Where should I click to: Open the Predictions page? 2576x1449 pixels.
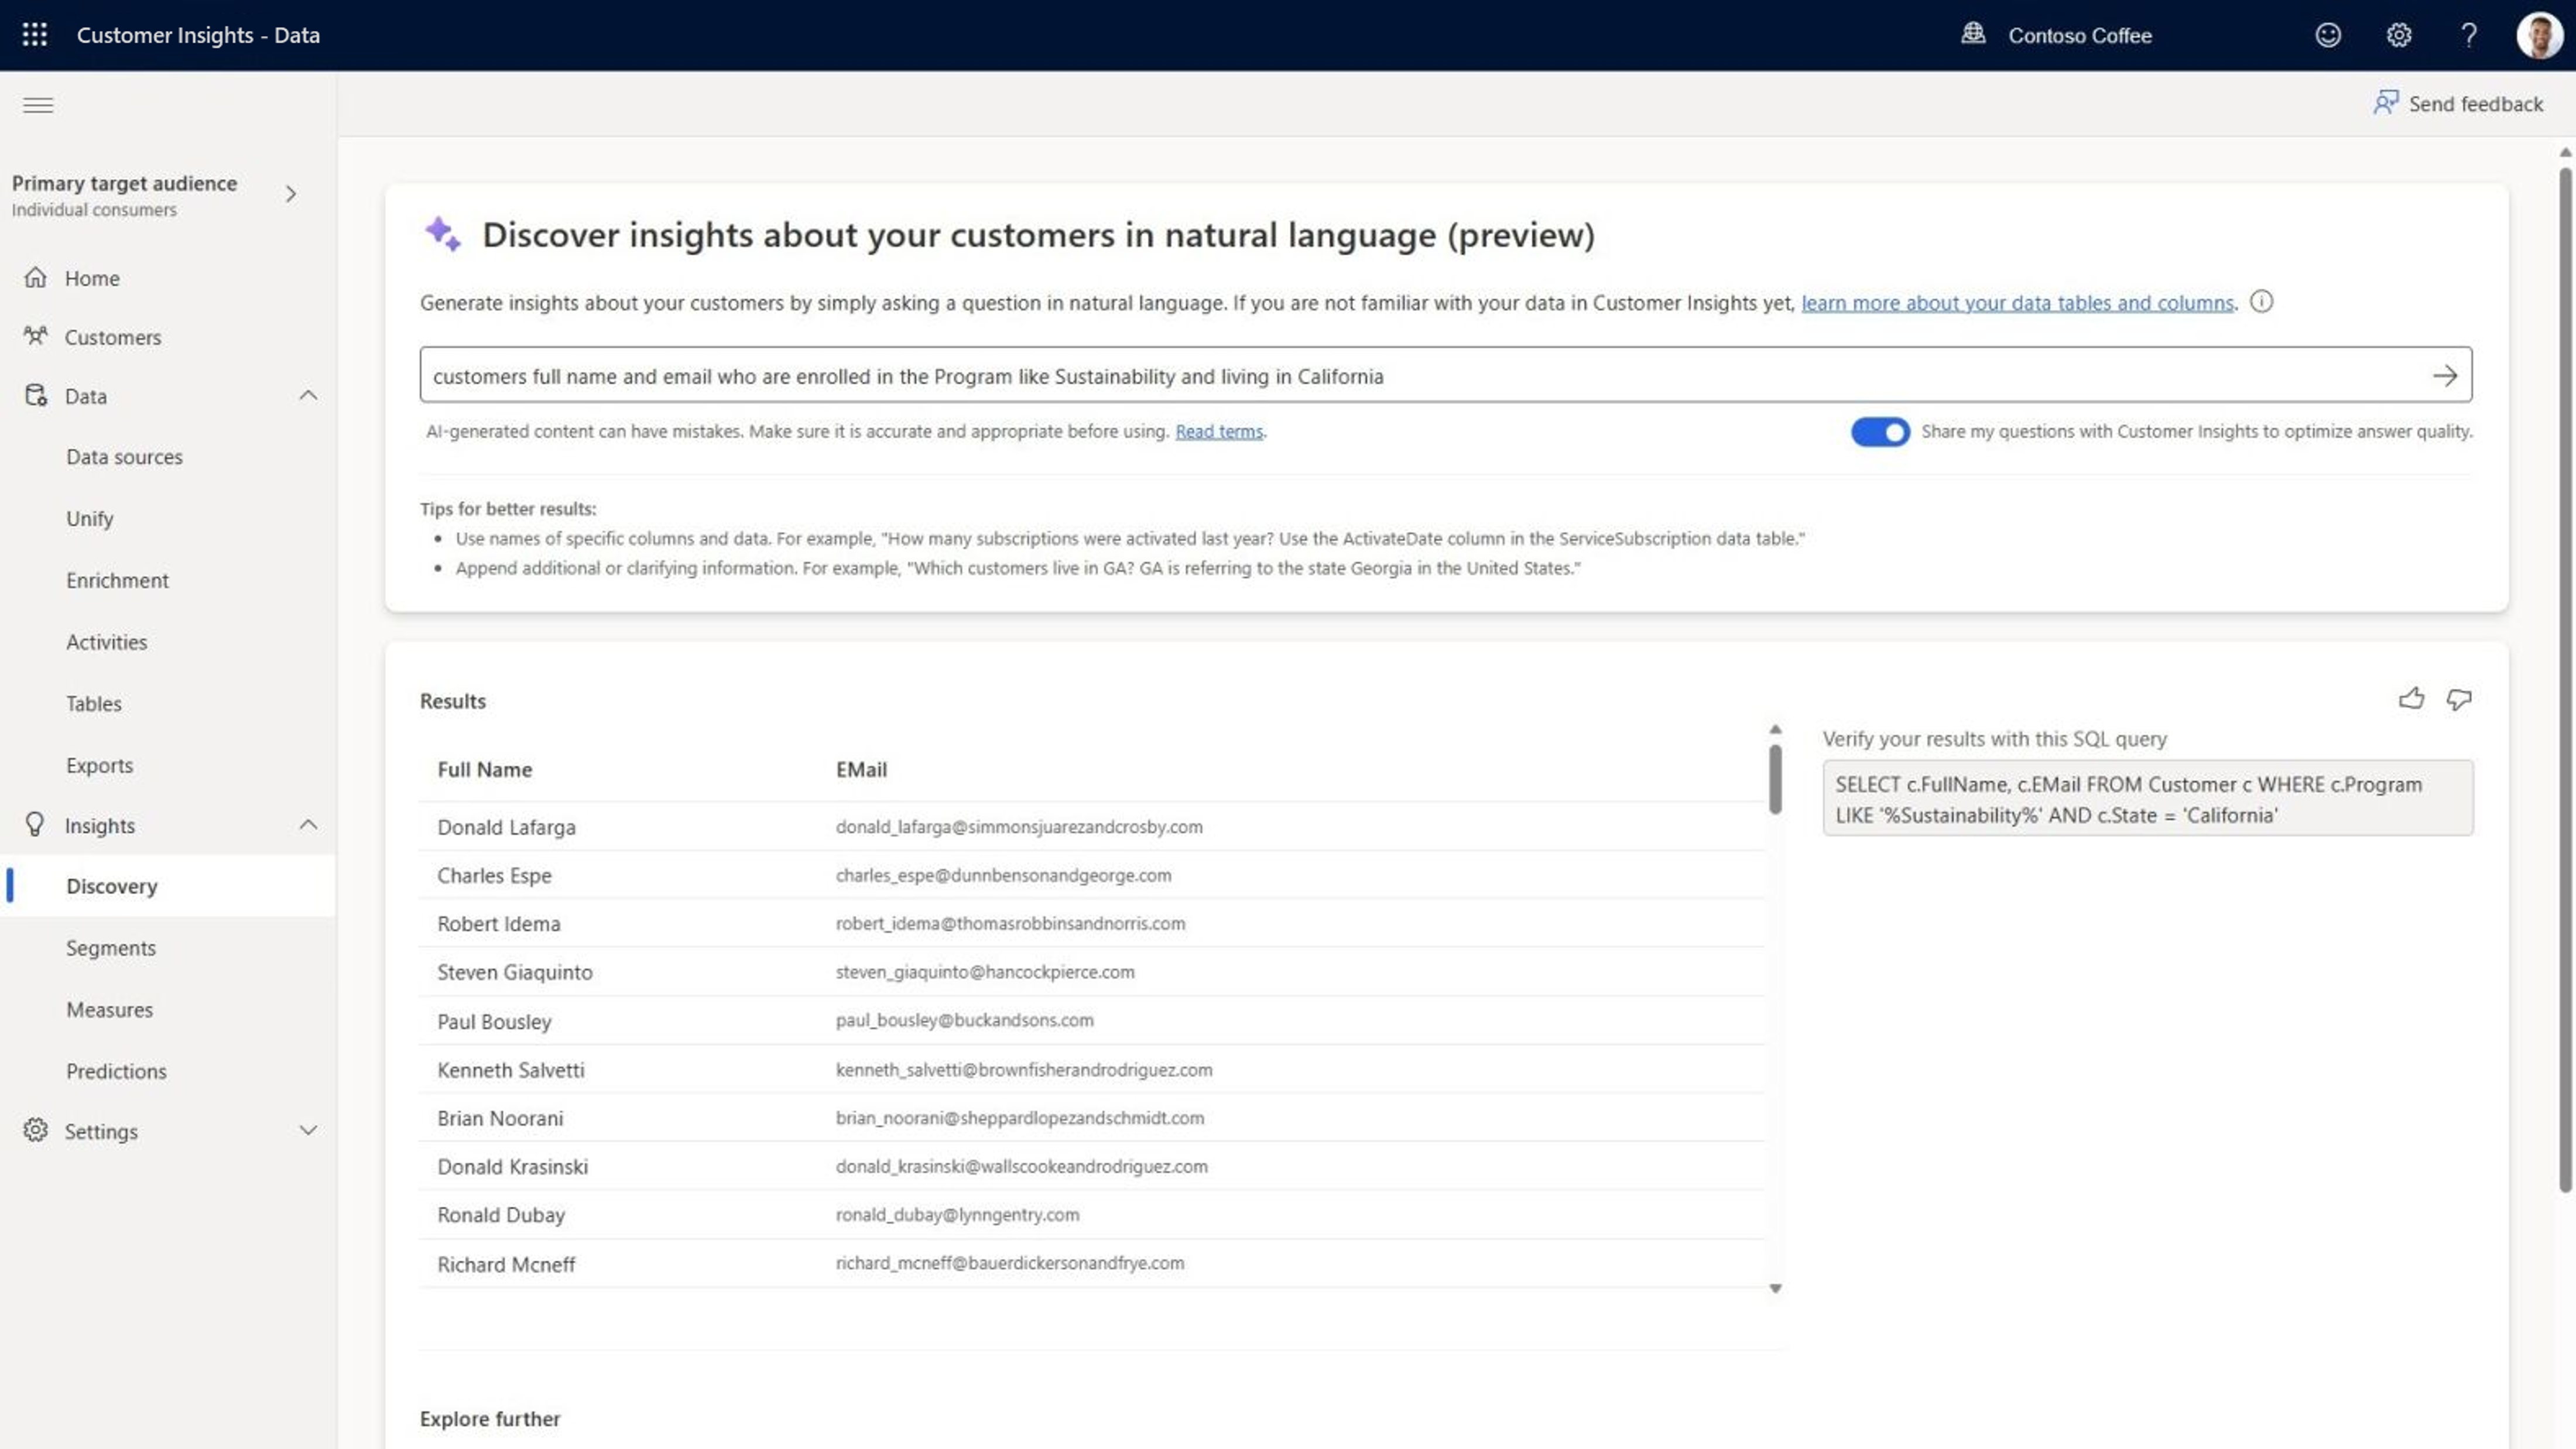116,1071
